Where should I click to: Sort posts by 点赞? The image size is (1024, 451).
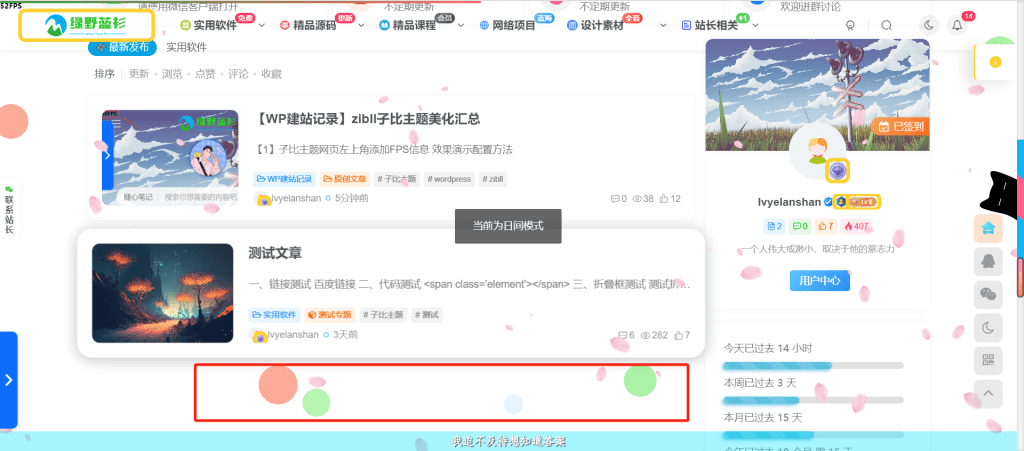[205, 74]
